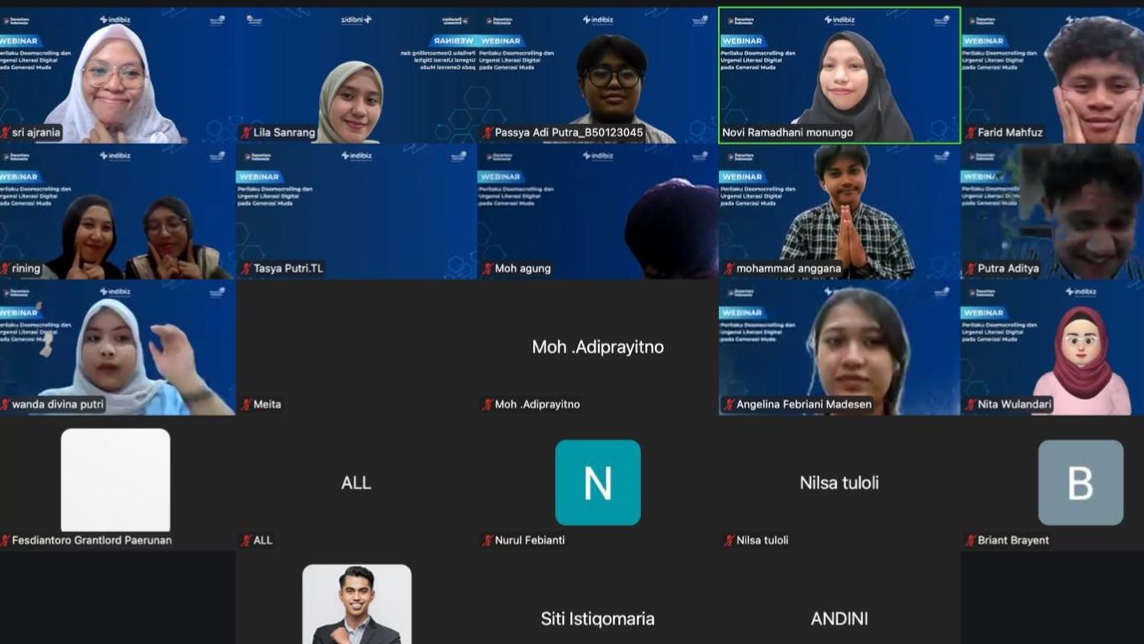Click muted mic icon next to Briant Brayent
This screenshot has height=644, width=1144.
click(970, 541)
